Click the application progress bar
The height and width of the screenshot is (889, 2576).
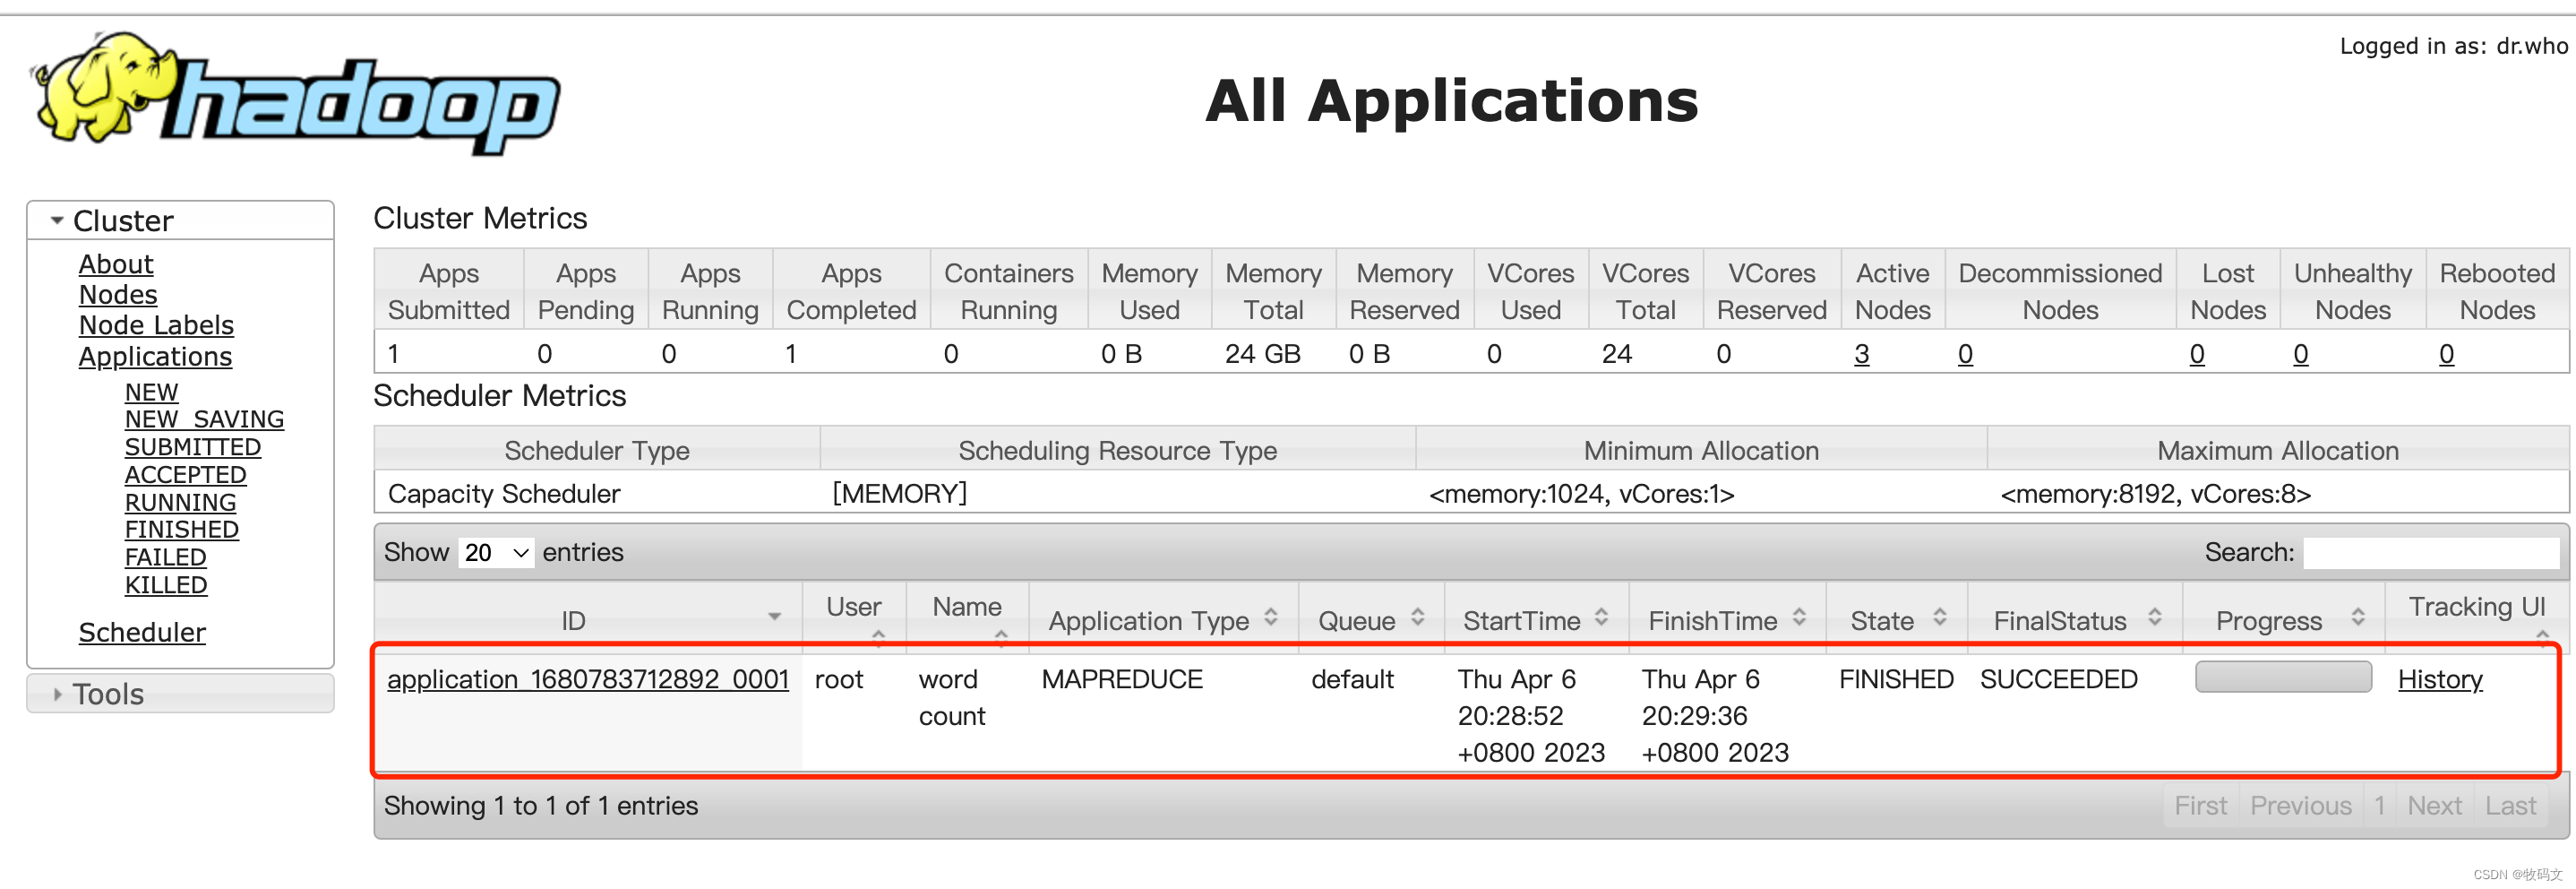[x=2283, y=677]
